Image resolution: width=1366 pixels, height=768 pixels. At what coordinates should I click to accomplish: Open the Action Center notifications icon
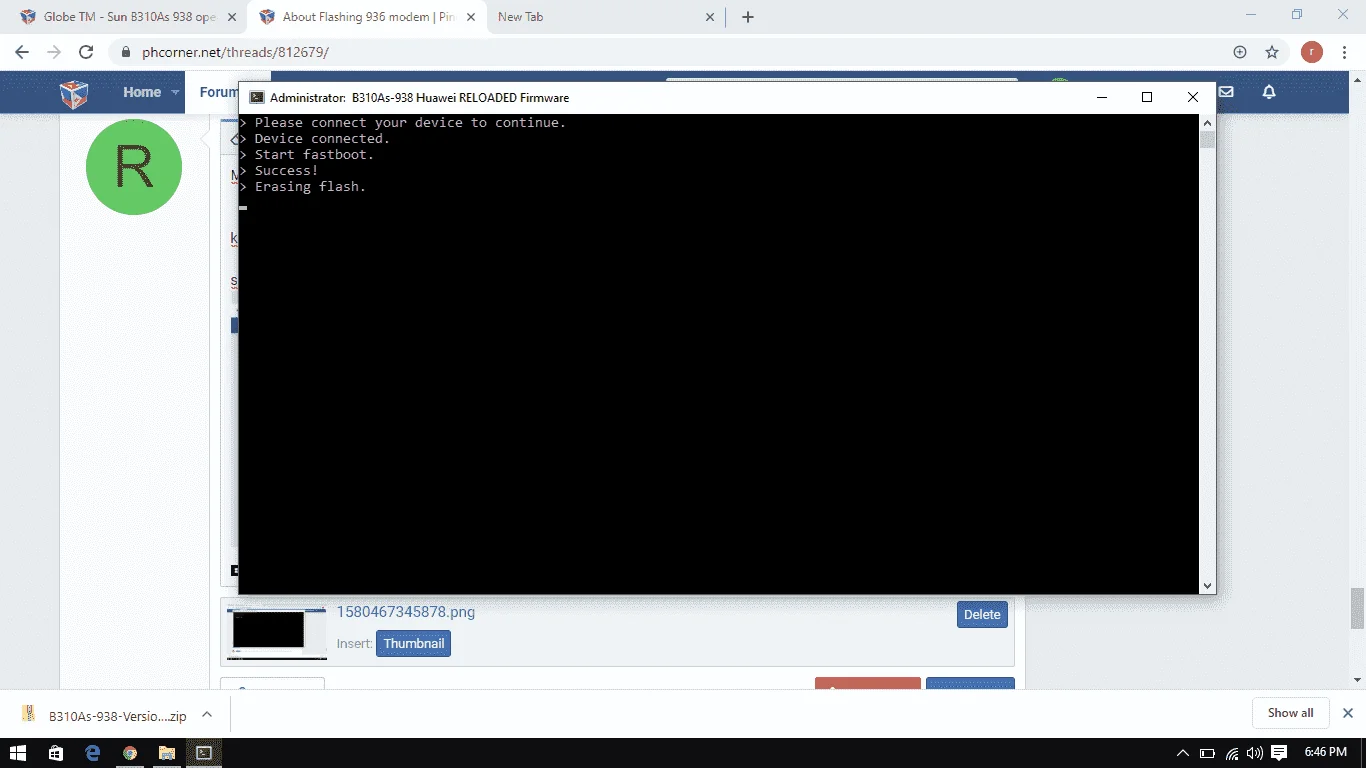pos(1279,753)
